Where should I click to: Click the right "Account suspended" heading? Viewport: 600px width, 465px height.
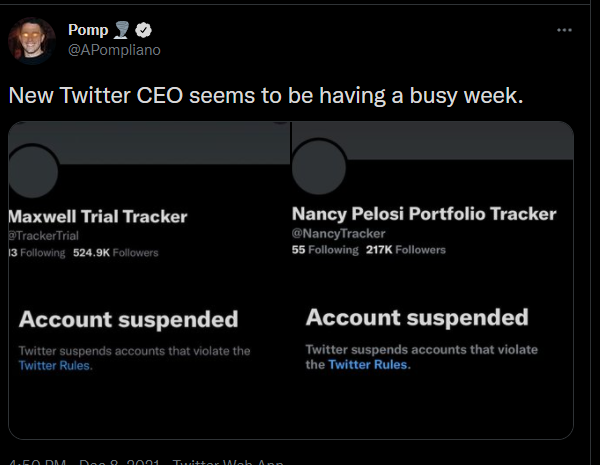[x=417, y=318]
